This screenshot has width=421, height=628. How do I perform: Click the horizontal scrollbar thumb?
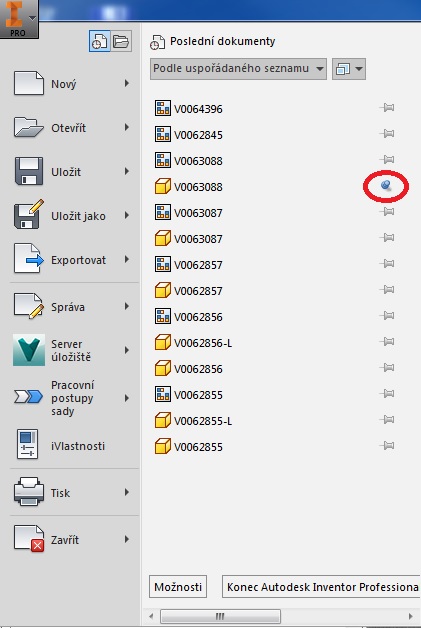coord(220,616)
